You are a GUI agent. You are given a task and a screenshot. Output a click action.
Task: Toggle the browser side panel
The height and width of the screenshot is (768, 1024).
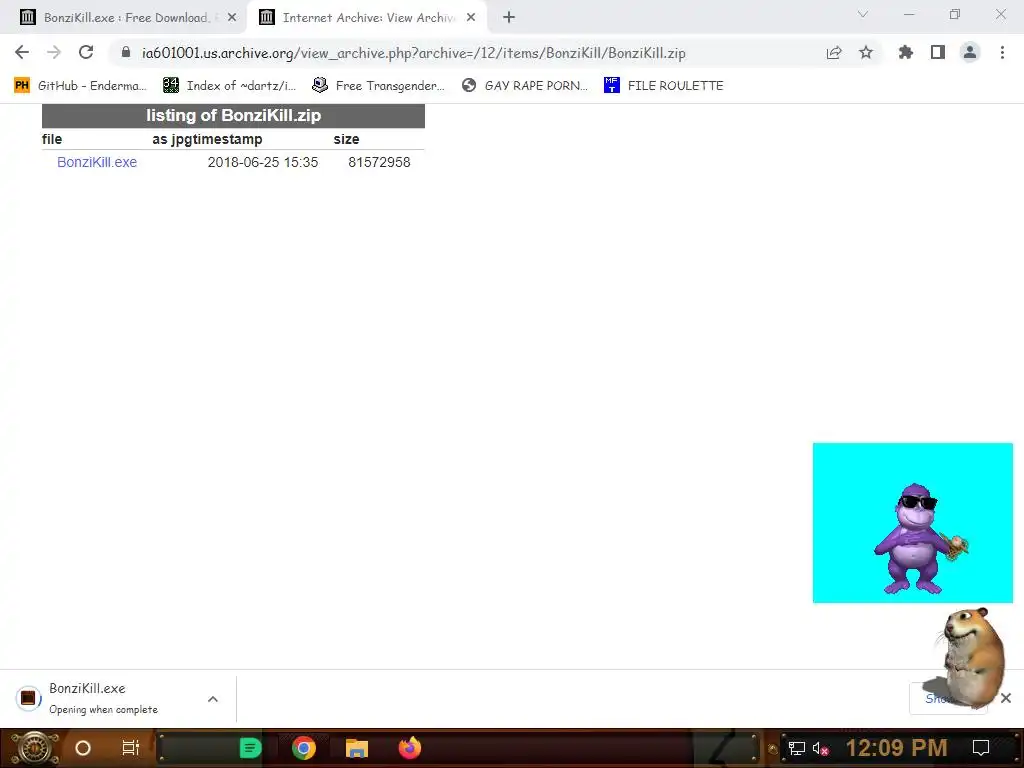coord(938,52)
